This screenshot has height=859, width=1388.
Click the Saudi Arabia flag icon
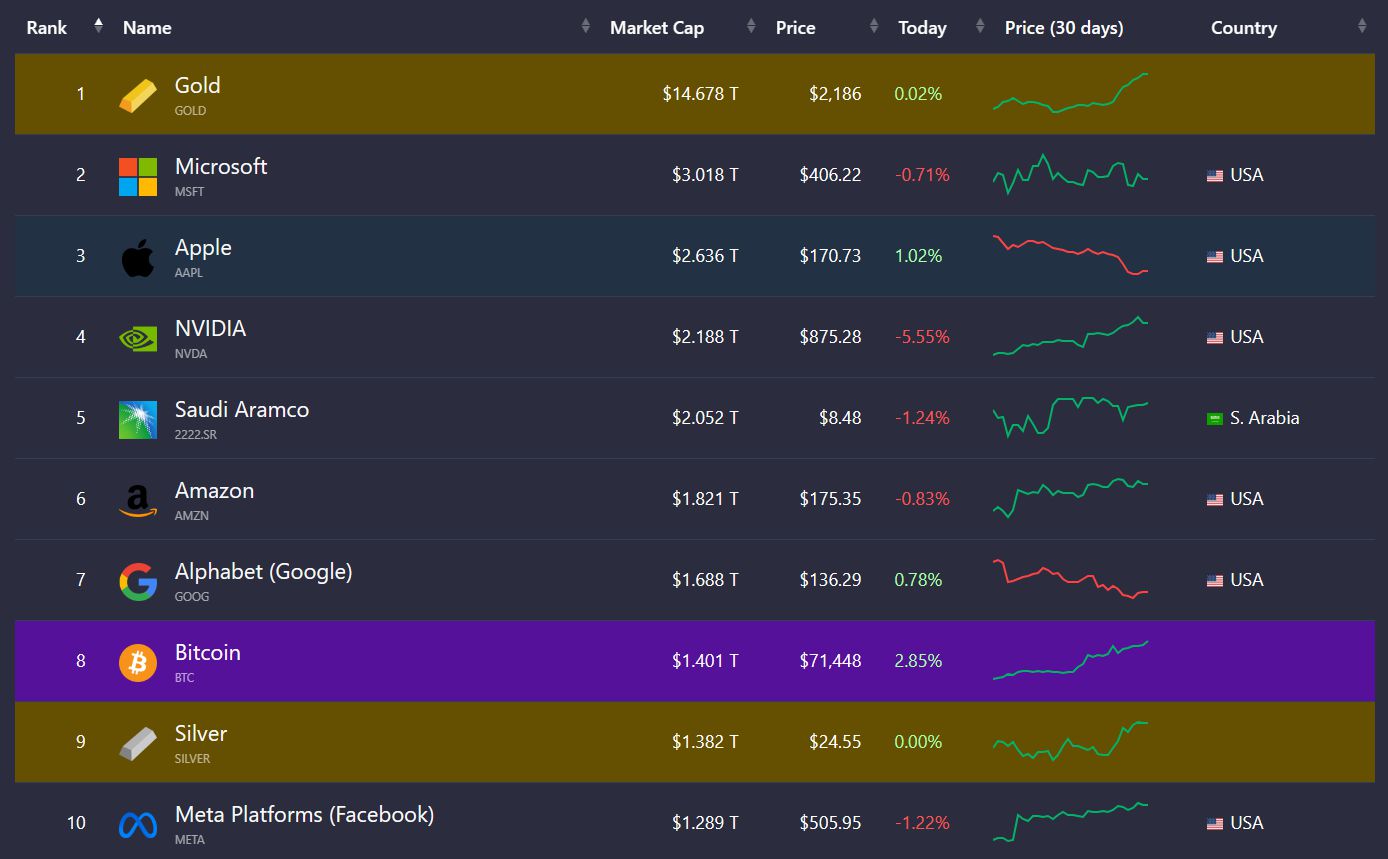[1215, 419]
